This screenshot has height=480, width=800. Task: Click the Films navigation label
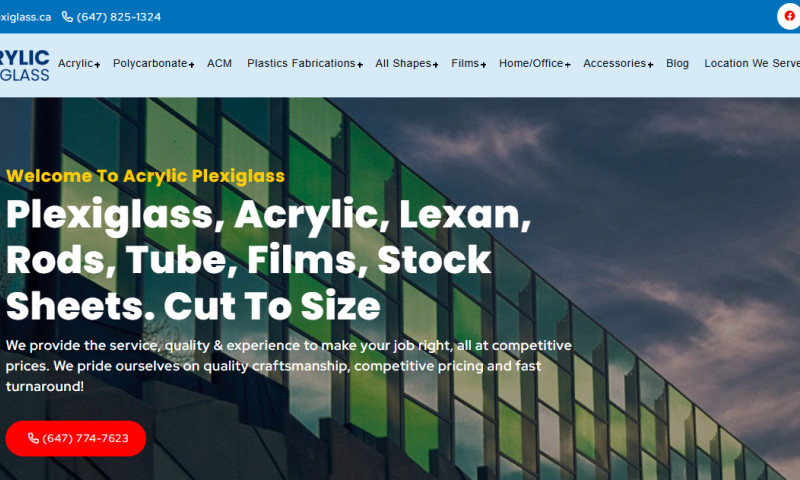pos(465,63)
